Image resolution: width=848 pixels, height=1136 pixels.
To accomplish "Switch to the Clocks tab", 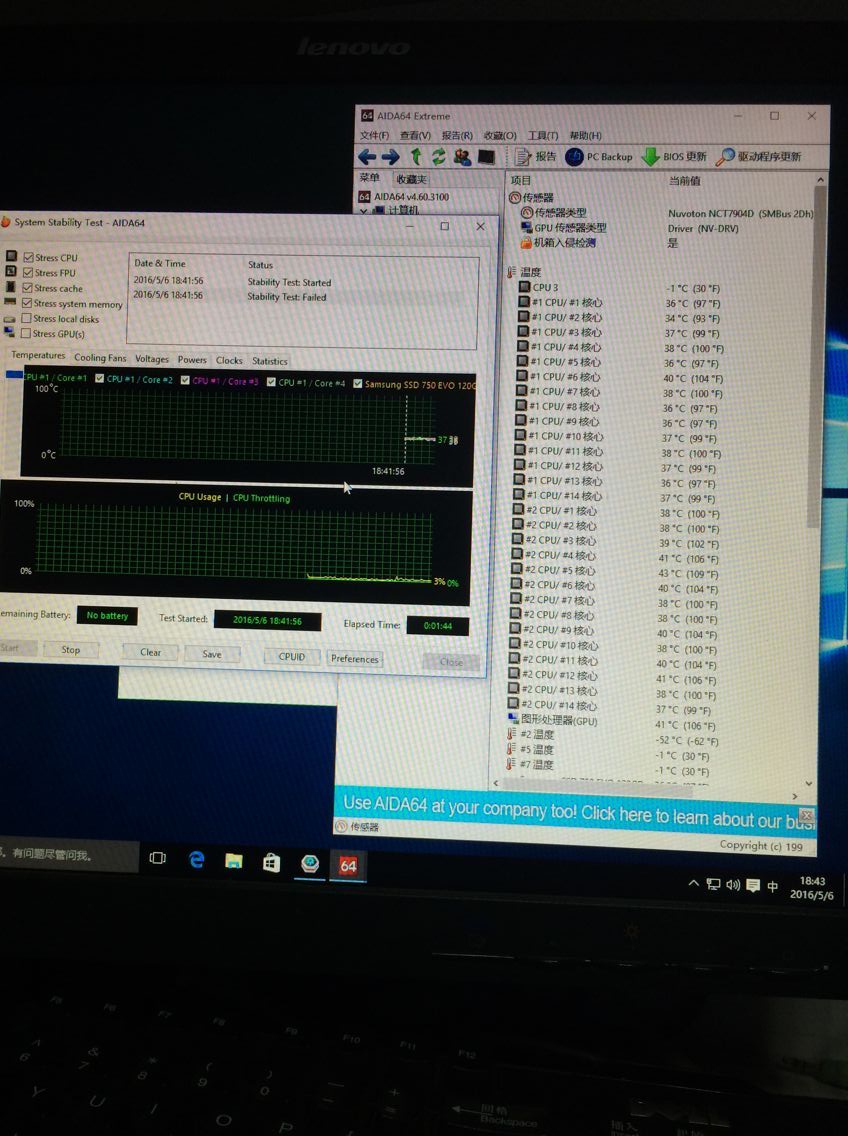I will tap(229, 360).
